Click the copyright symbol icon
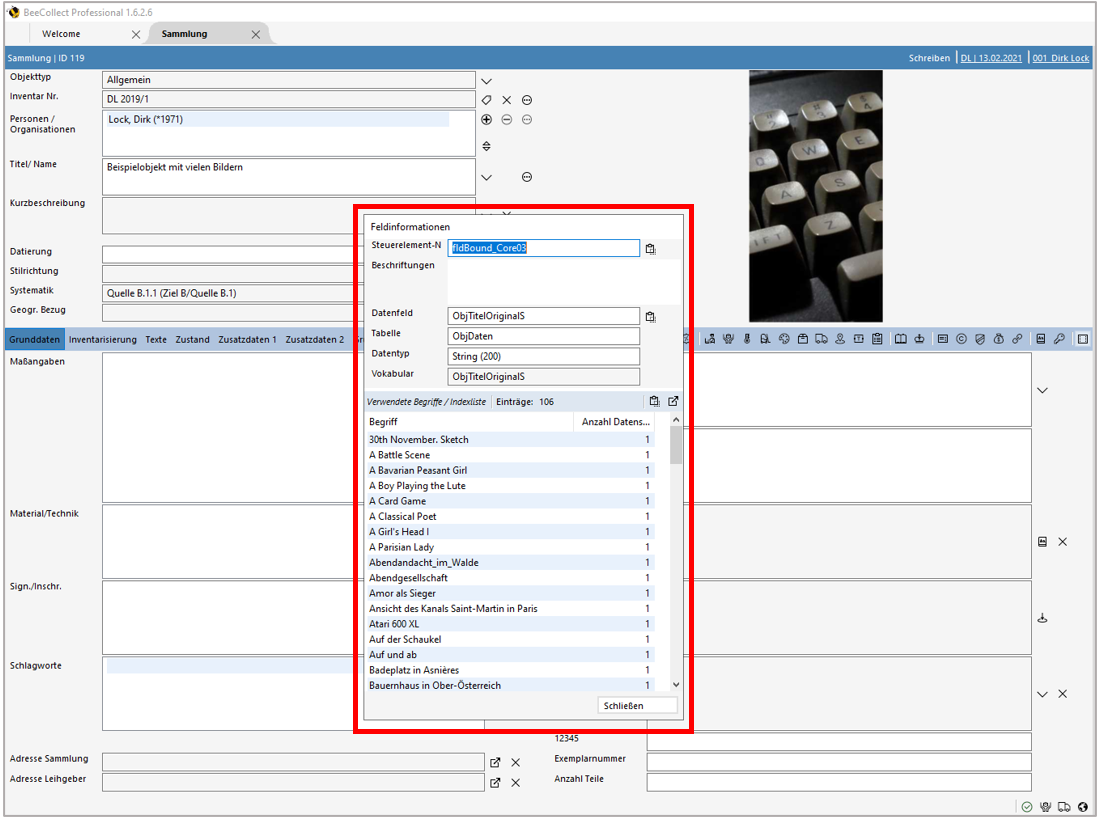The width and height of the screenshot is (1100, 821). tap(962, 339)
